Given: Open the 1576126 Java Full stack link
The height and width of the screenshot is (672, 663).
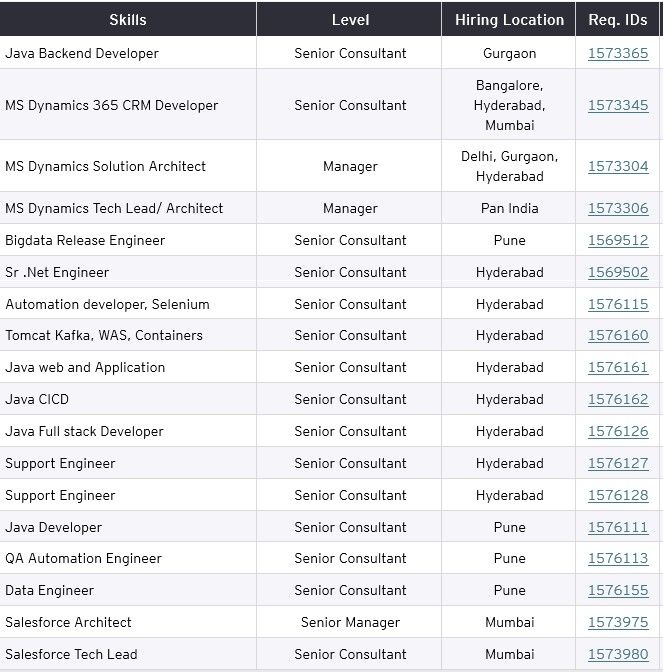Looking at the screenshot, I should tap(618, 432).
